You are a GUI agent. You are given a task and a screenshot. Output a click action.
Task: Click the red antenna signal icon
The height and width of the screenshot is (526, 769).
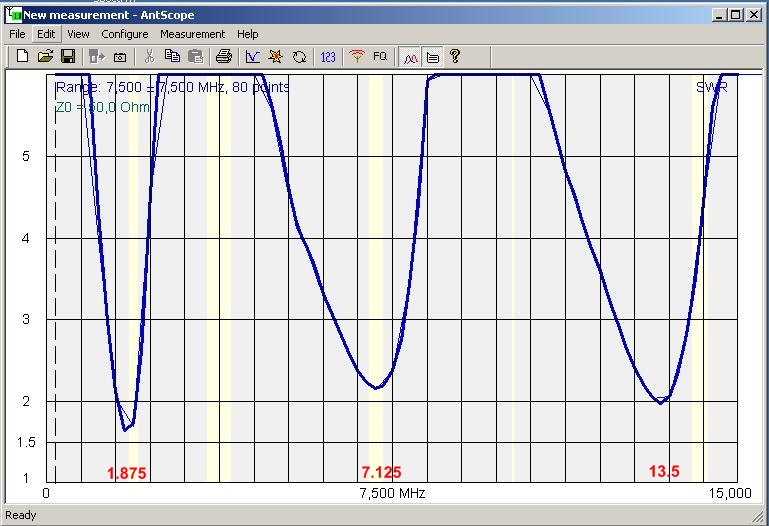click(x=357, y=56)
